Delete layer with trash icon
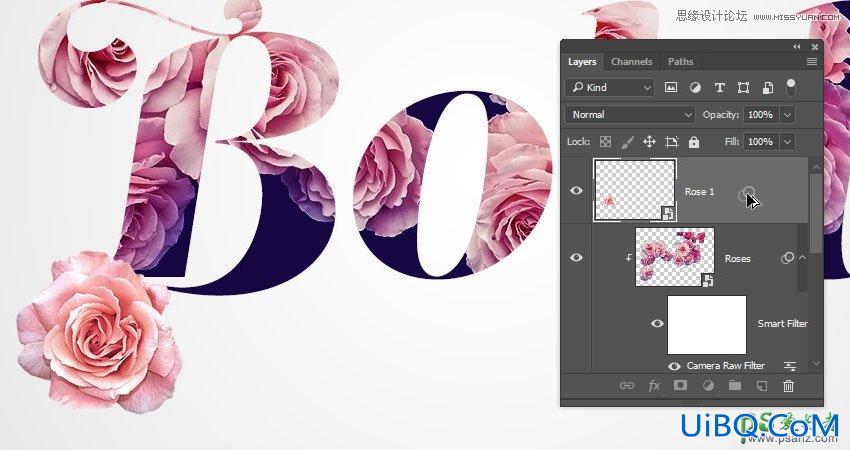 tap(789, 385)
